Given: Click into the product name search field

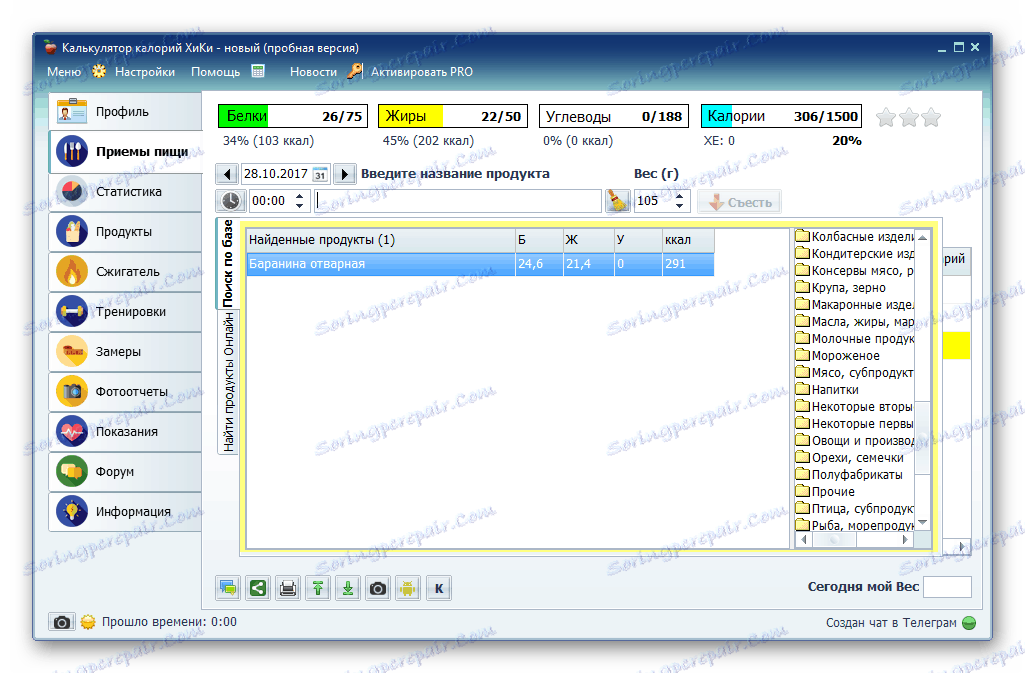Looking at the screenshot, I should (458, 201).
